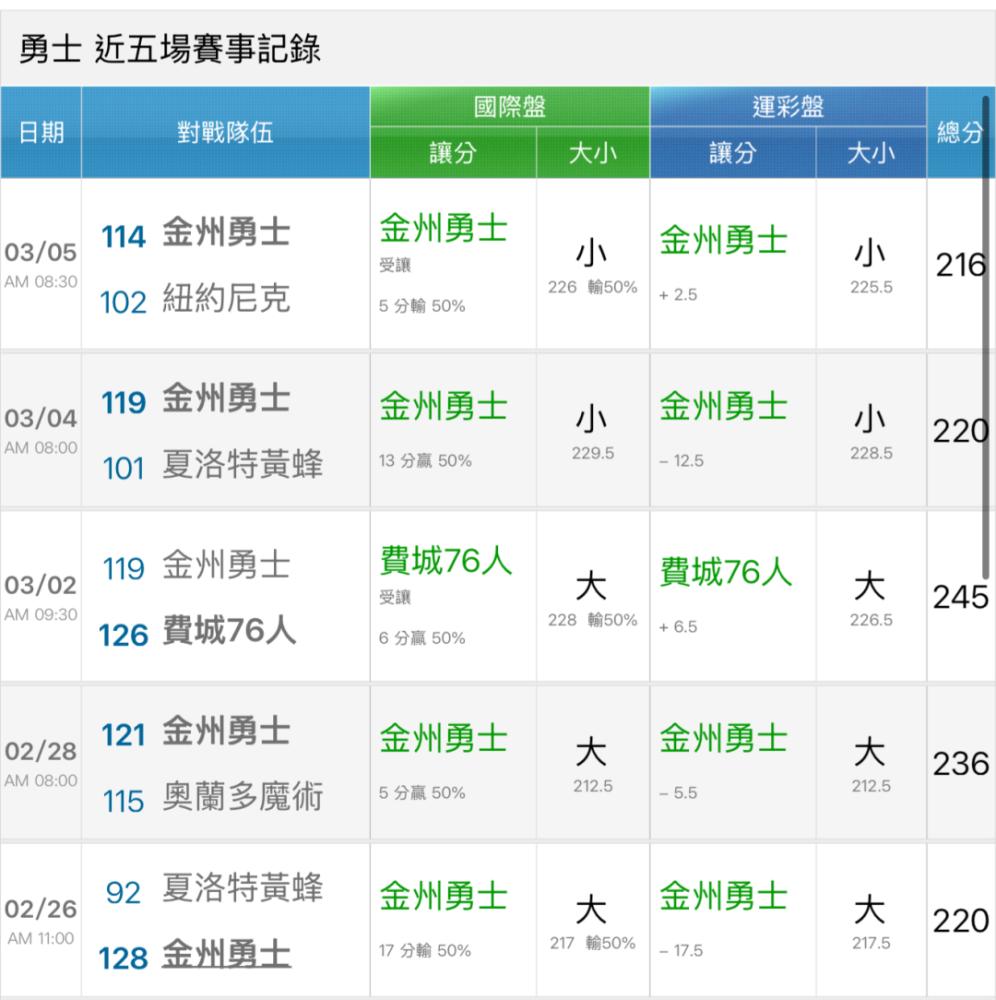Viewport: 996px width, 1000px height.
Task: Click '讓分' subheader under 運彩盤
Action: pos(733,153)
